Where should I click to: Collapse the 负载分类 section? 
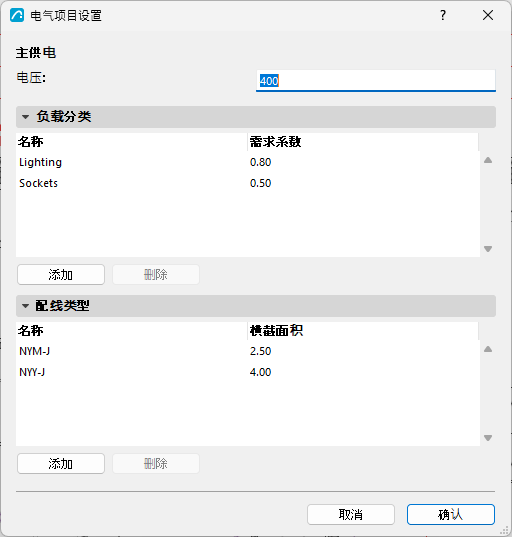pos(25,117)
